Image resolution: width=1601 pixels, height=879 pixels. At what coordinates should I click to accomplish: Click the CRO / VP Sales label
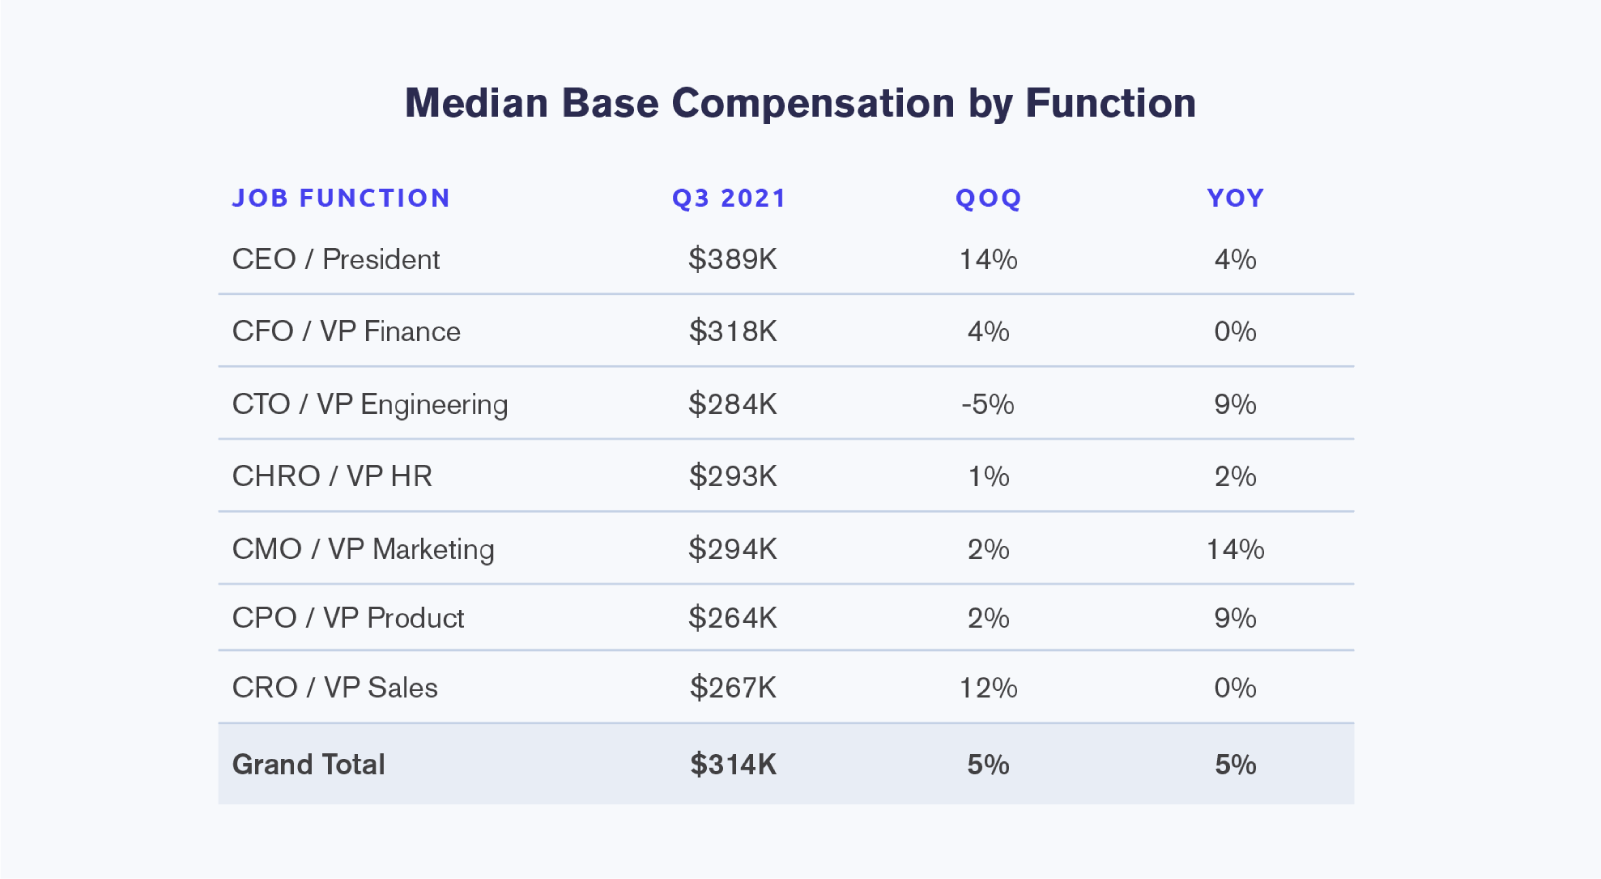[335, 688]
